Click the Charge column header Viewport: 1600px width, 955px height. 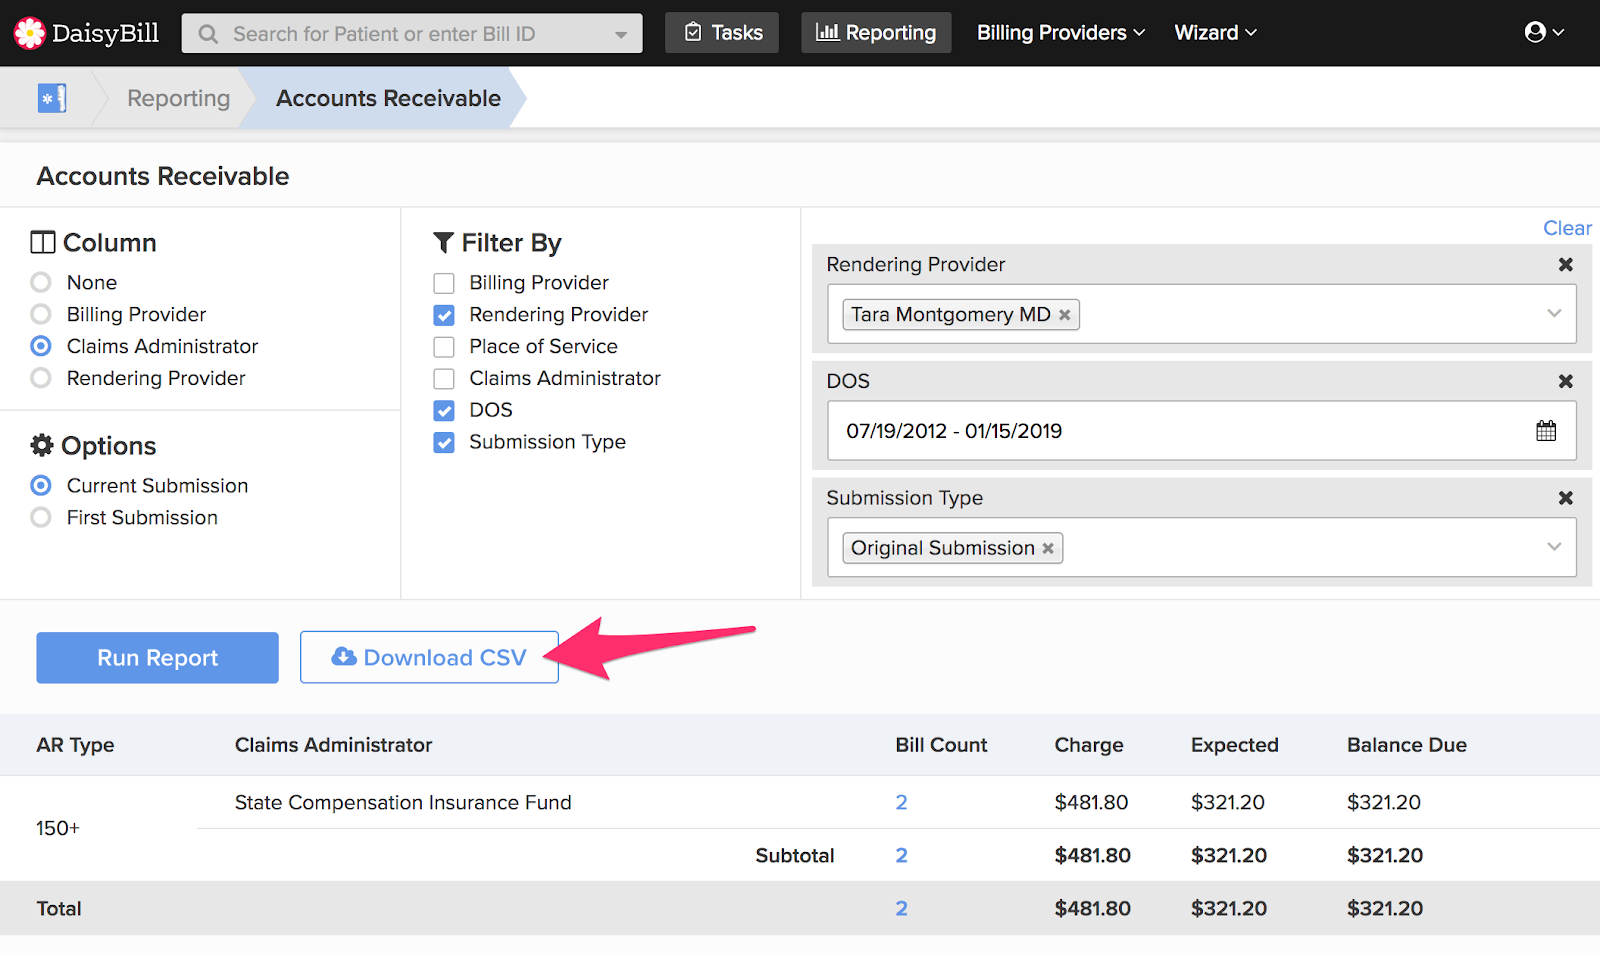(x=1088, y=745)
